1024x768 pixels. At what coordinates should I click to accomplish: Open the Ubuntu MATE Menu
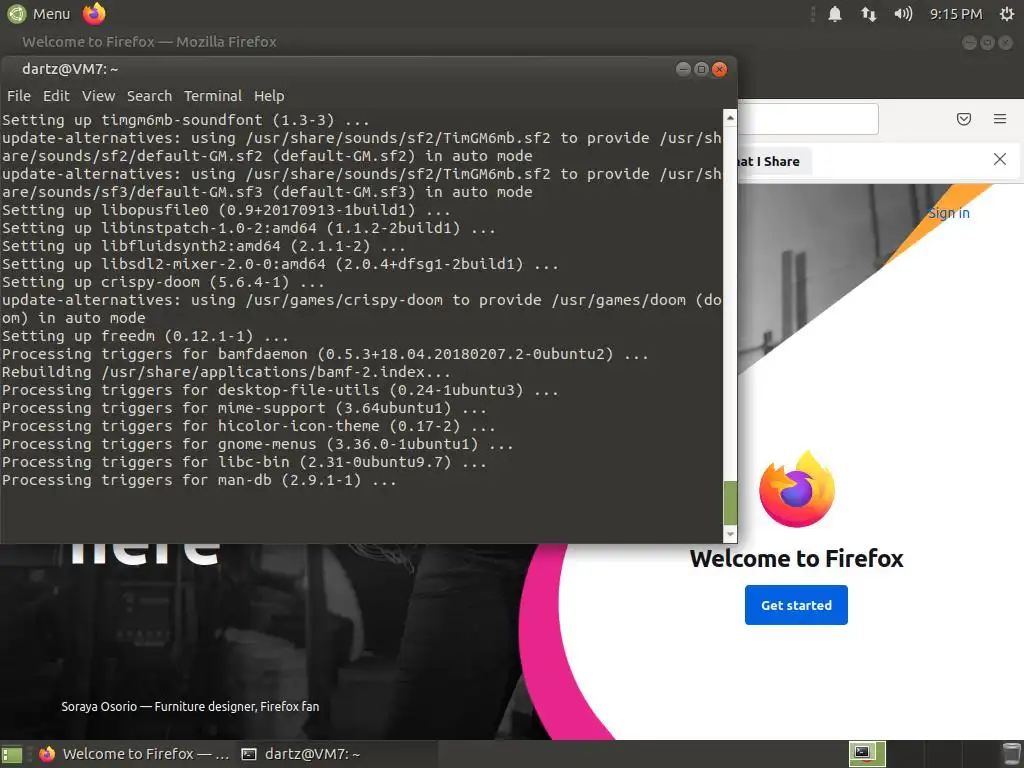[x=39, y=14]
